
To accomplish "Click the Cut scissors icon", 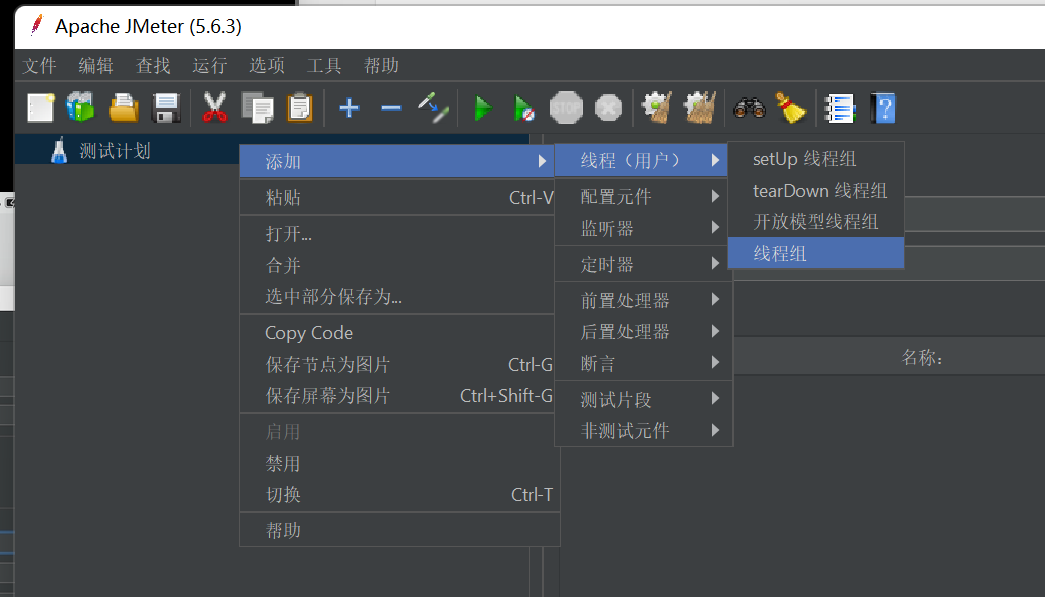I will (x=215, y=107).
